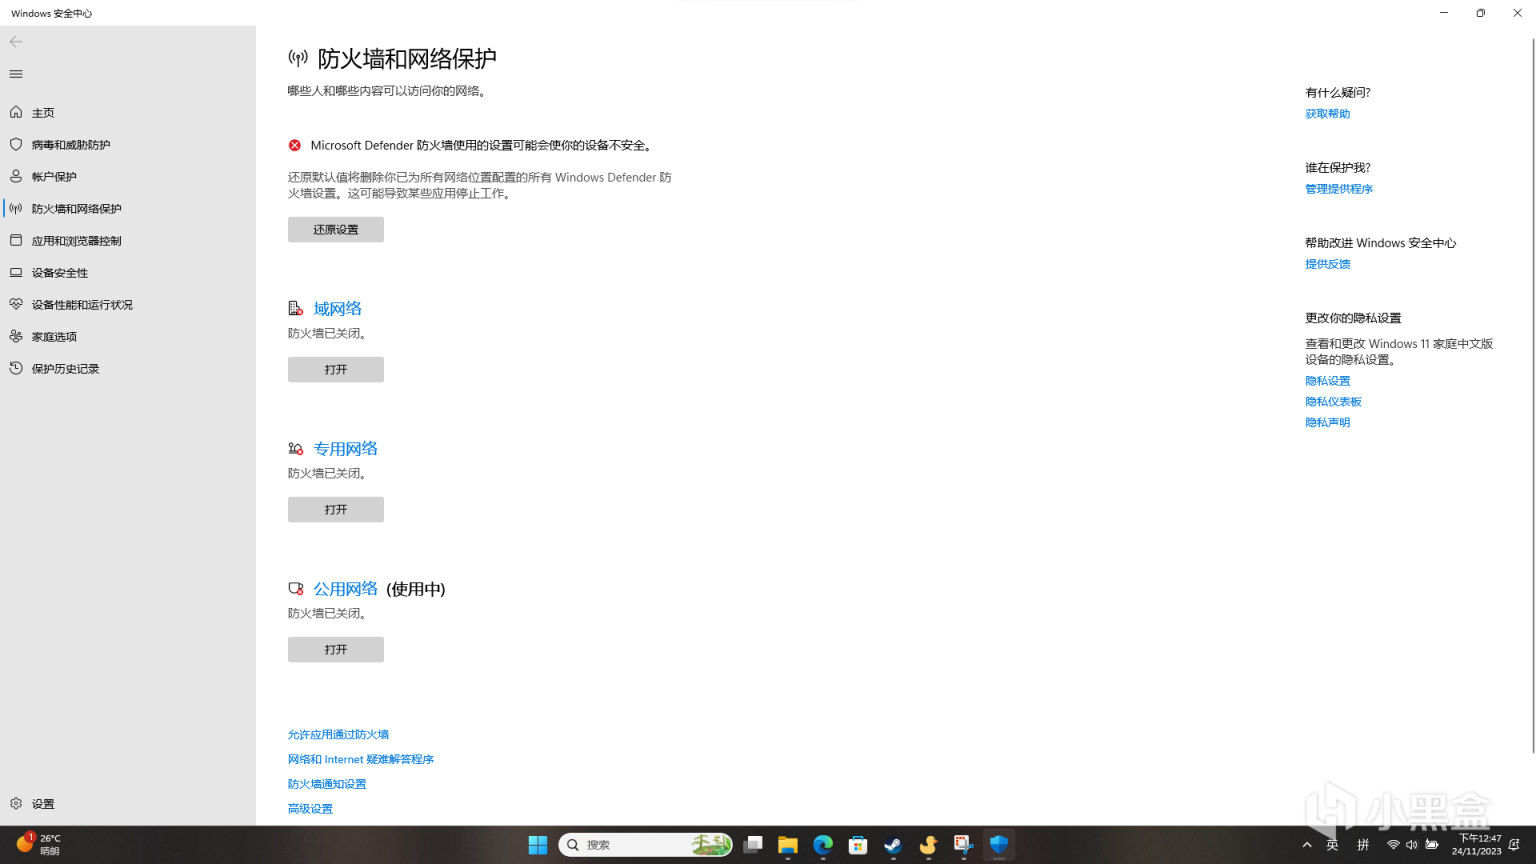This screenshot has width=1536, height=864.
Task: Expand hidden system tray icons
Action: click(x=1307, y=845)
